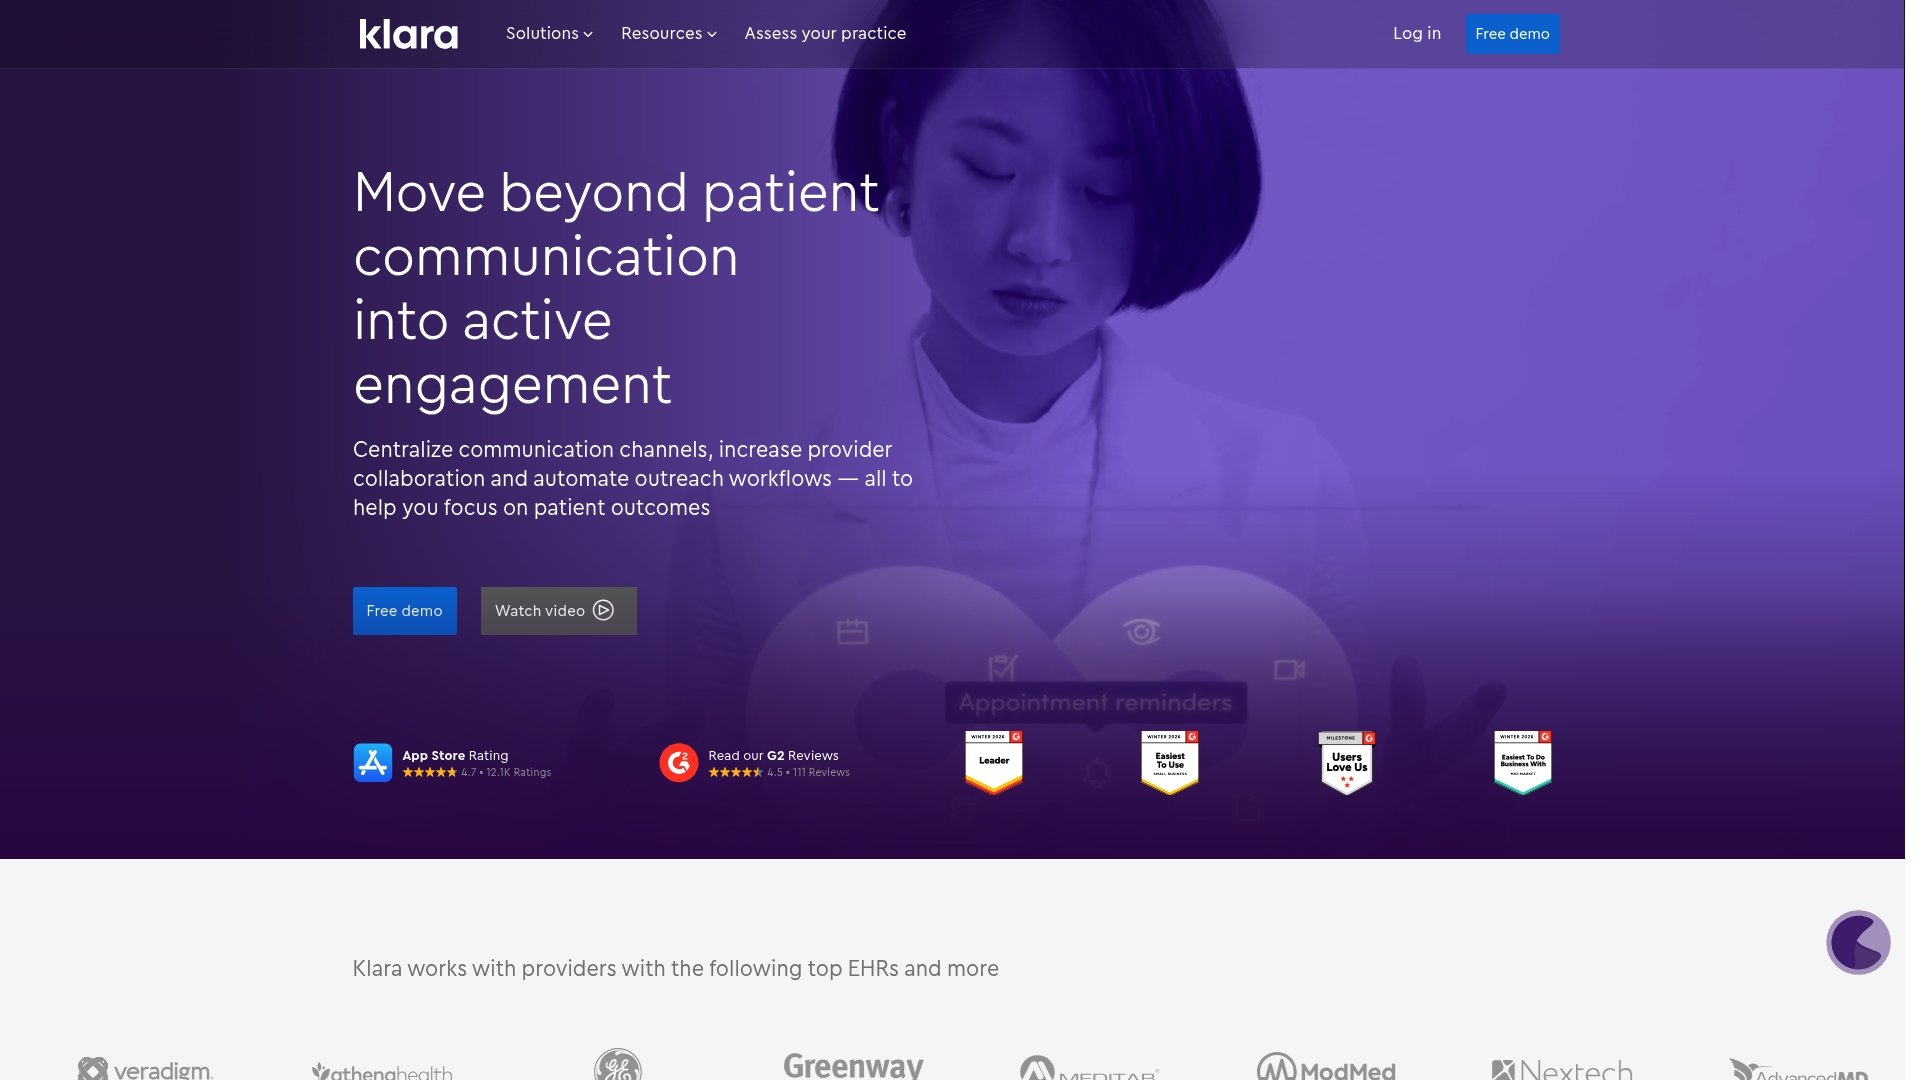Click the veradigm partner logo

pyautogui.click(x=146, y=1069)
